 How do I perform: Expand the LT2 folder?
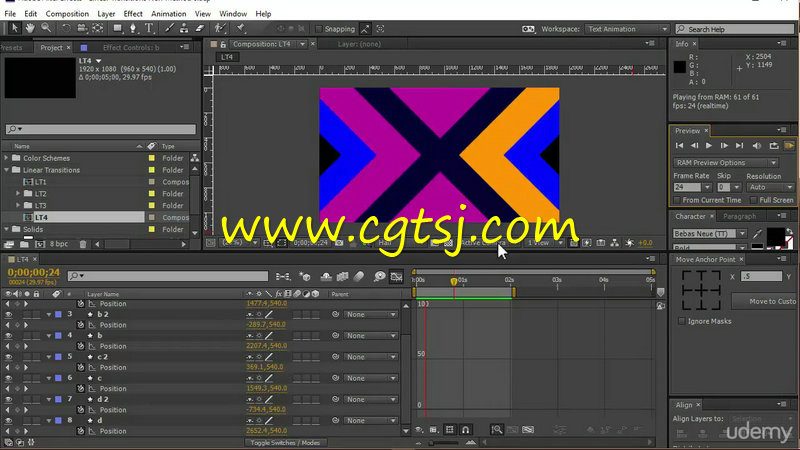click(x=18, y=194)
